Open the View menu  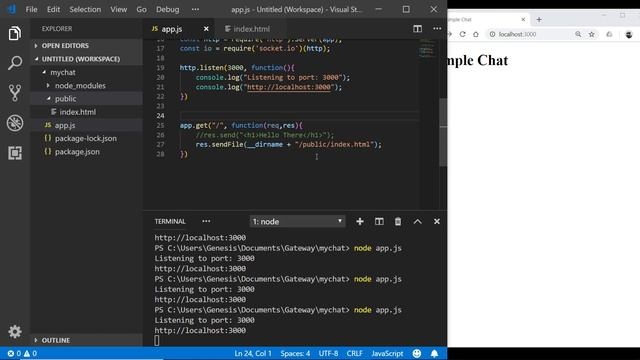(x=118, y=9)
